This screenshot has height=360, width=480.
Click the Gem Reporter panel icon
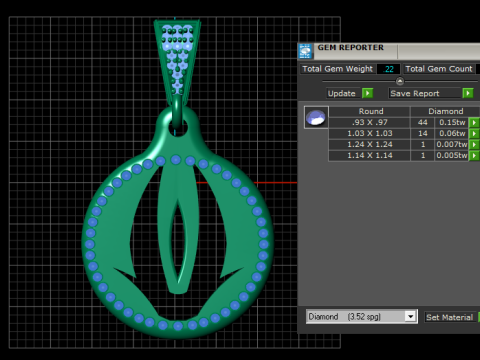point(305,51)
